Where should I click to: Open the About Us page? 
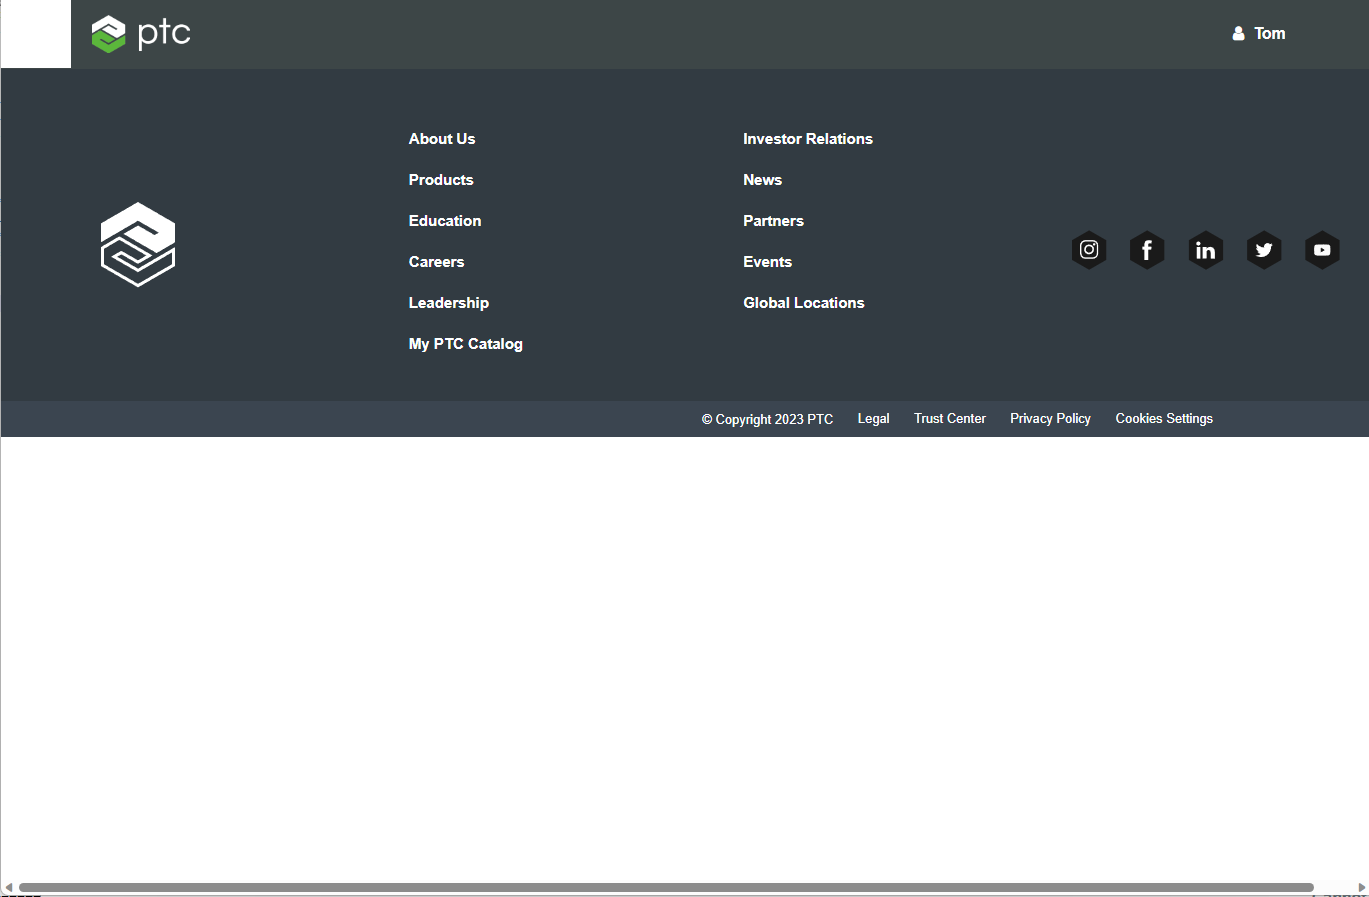click(441, 139)
